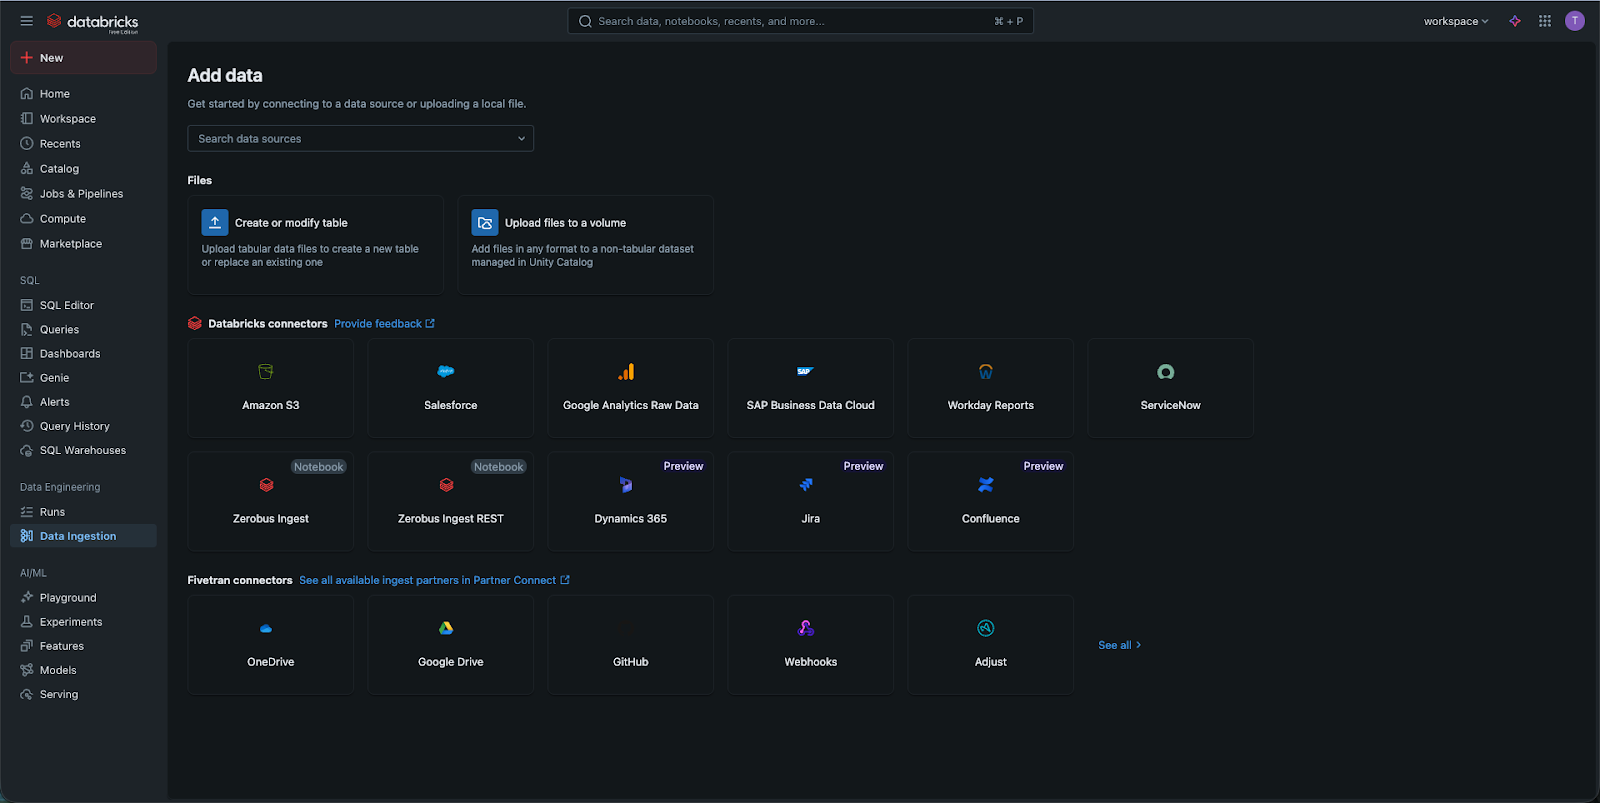
Task: Toggle the hamburger sidebar menu icon
Action: [x=26, y=21]
